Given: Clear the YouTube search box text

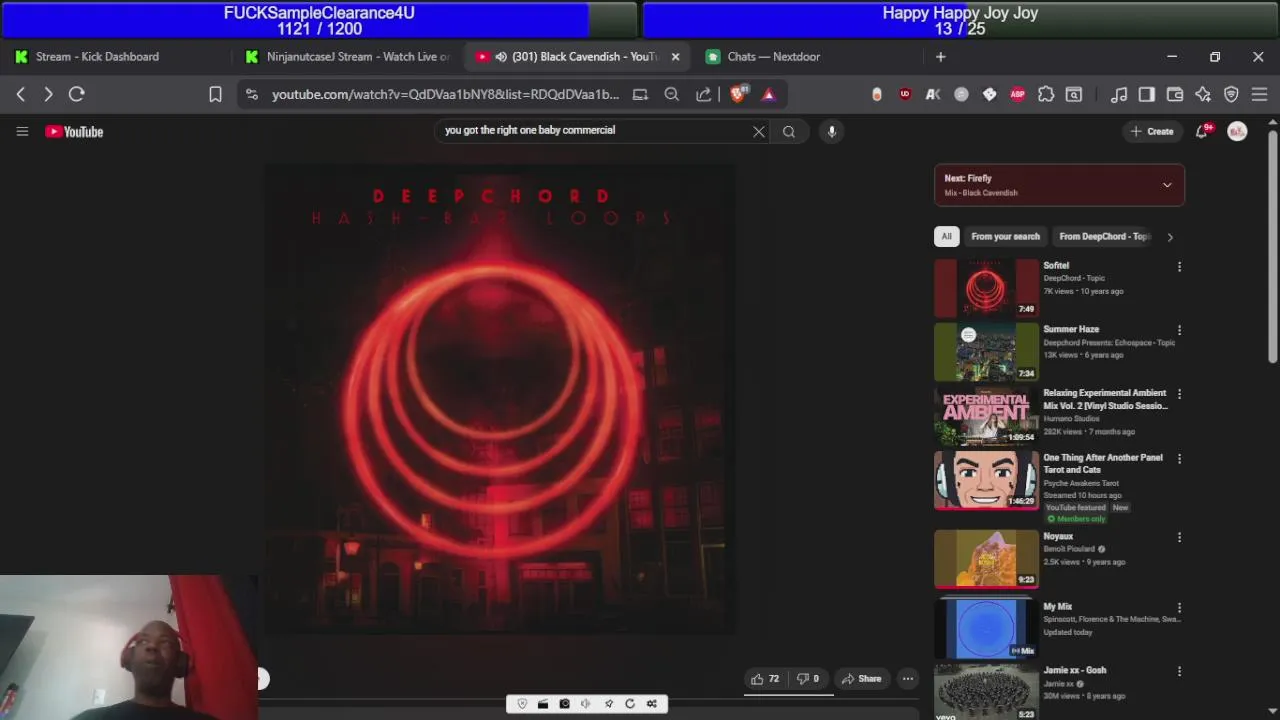Looking at the screenshot, I should click(x=759, y=131).
